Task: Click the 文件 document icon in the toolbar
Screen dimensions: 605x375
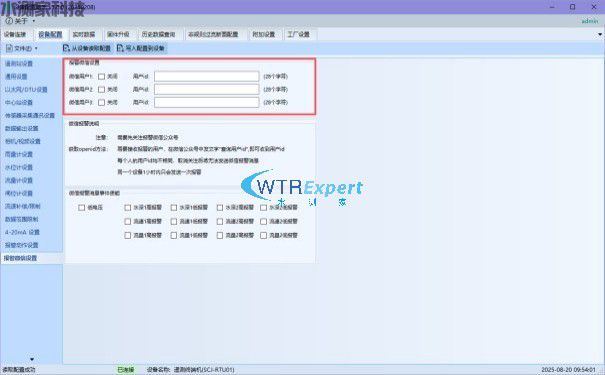Action: [x=9, y=48]
